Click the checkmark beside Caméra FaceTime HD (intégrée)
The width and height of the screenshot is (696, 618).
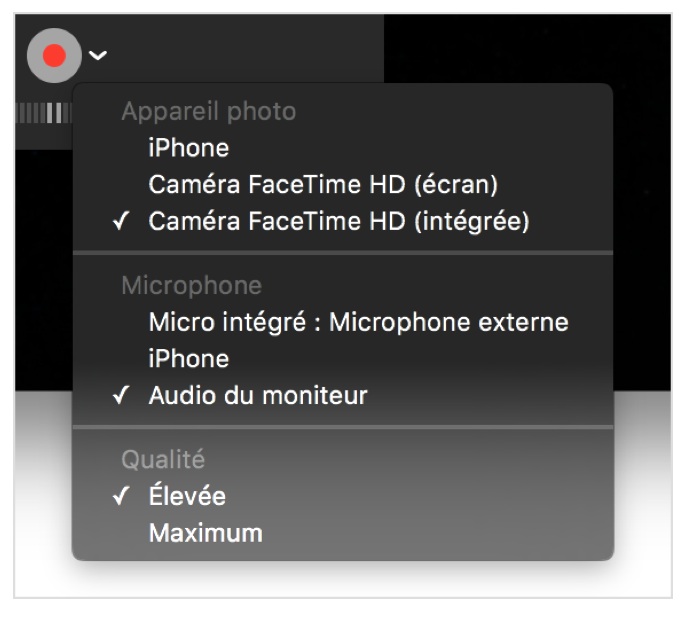(122, 222)
